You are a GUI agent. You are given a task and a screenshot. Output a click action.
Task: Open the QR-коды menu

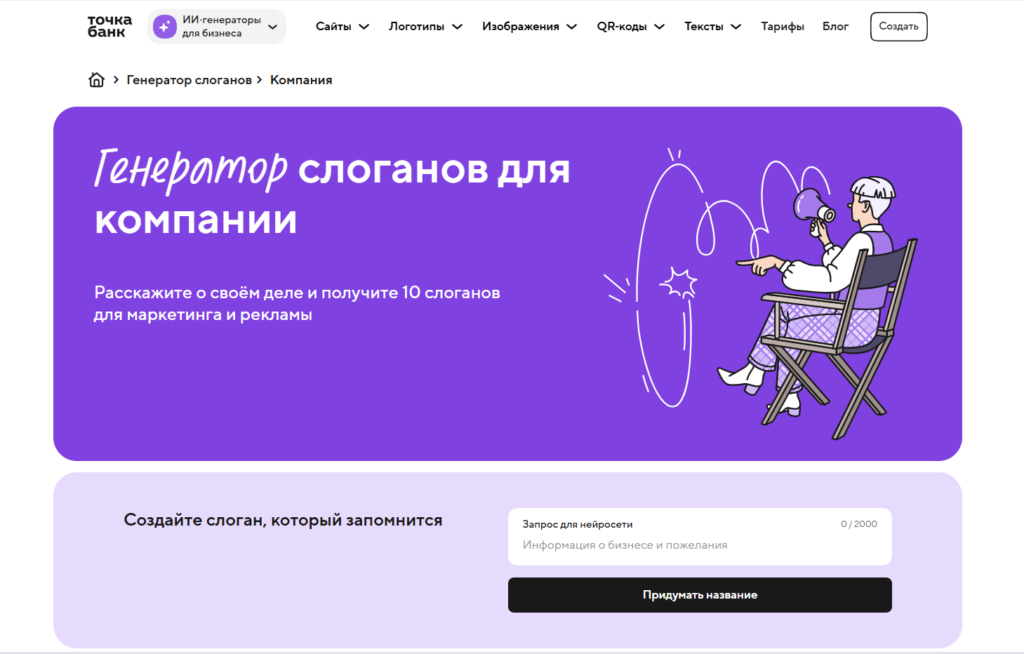click(x=622, y=27)
